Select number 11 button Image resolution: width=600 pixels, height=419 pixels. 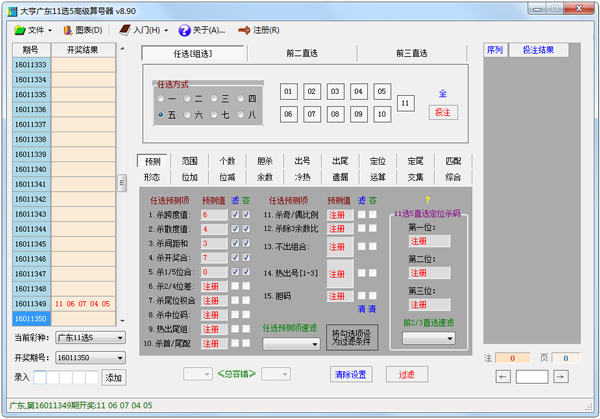tap(405, 103)
